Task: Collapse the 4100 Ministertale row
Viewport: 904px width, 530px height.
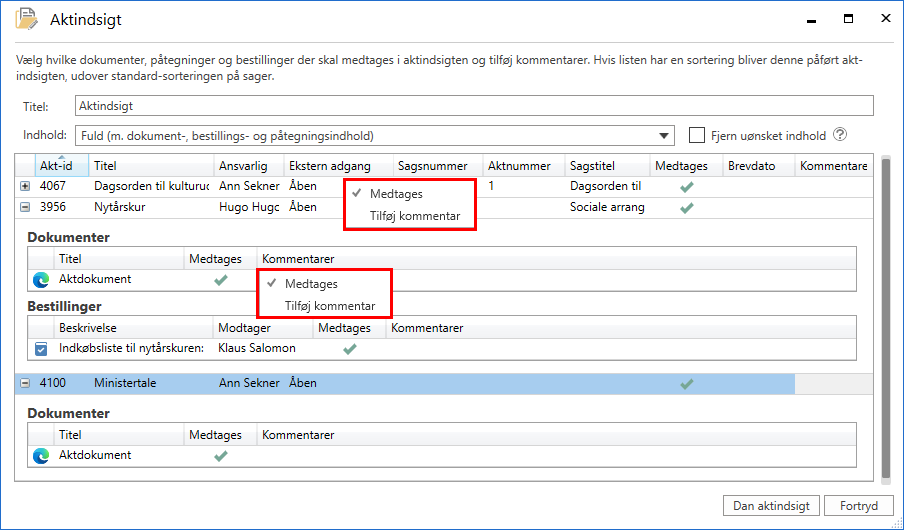Action: 25,383
